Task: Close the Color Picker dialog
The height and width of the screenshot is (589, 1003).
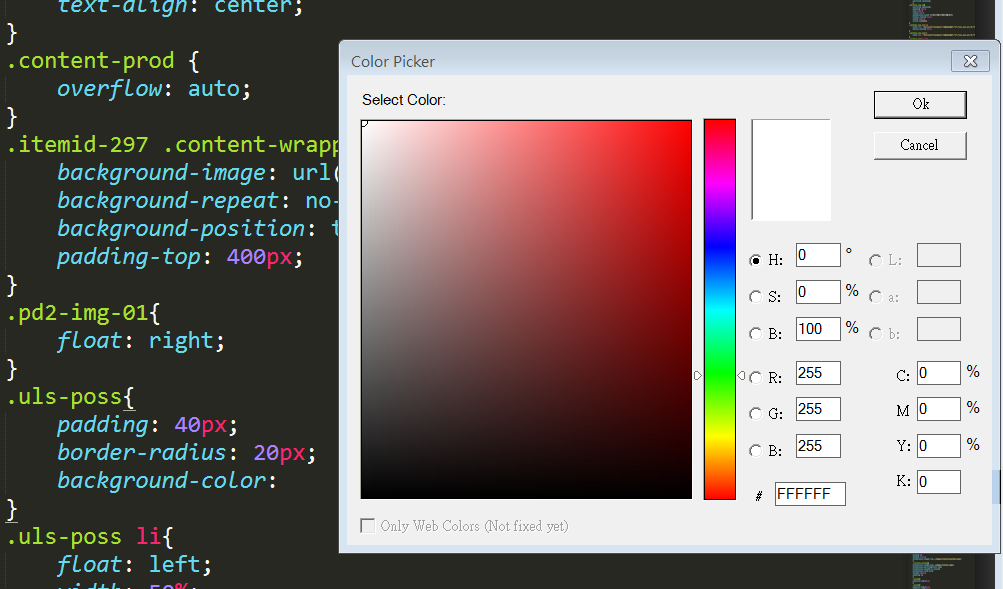Action: (x=969, y=61)
